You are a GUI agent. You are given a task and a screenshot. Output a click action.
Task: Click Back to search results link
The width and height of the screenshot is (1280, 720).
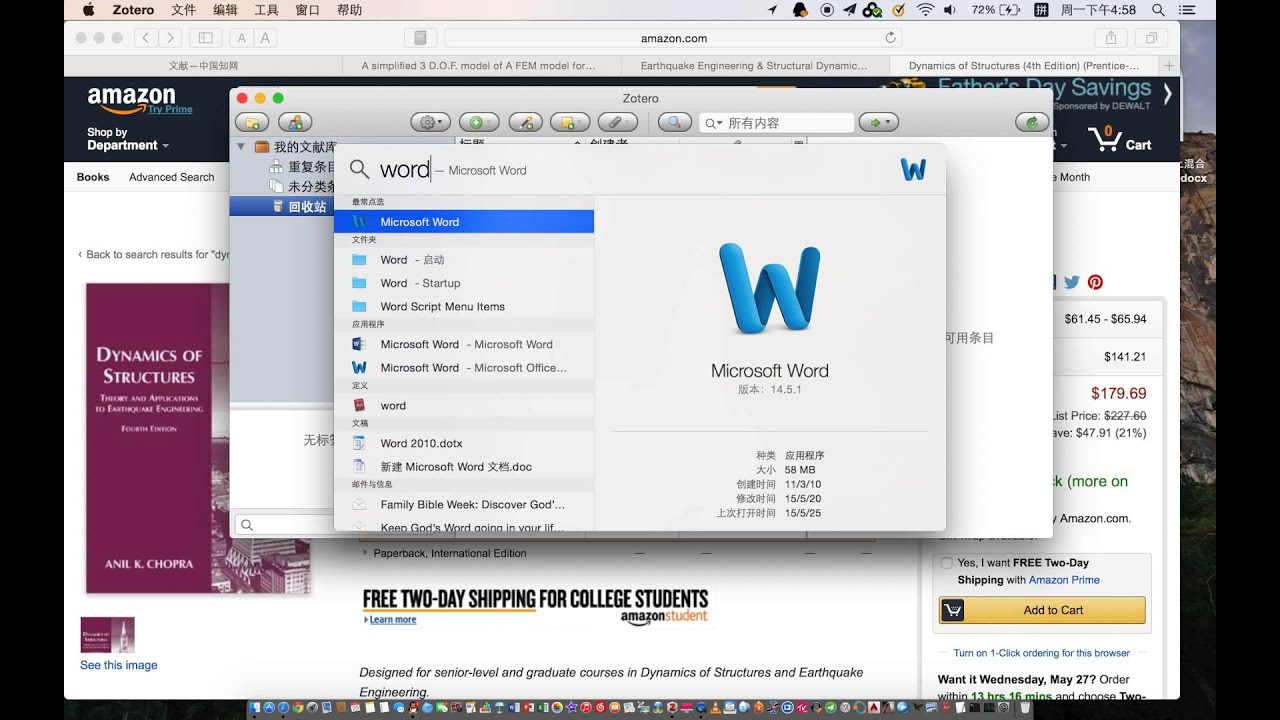[x=154, y=254]
